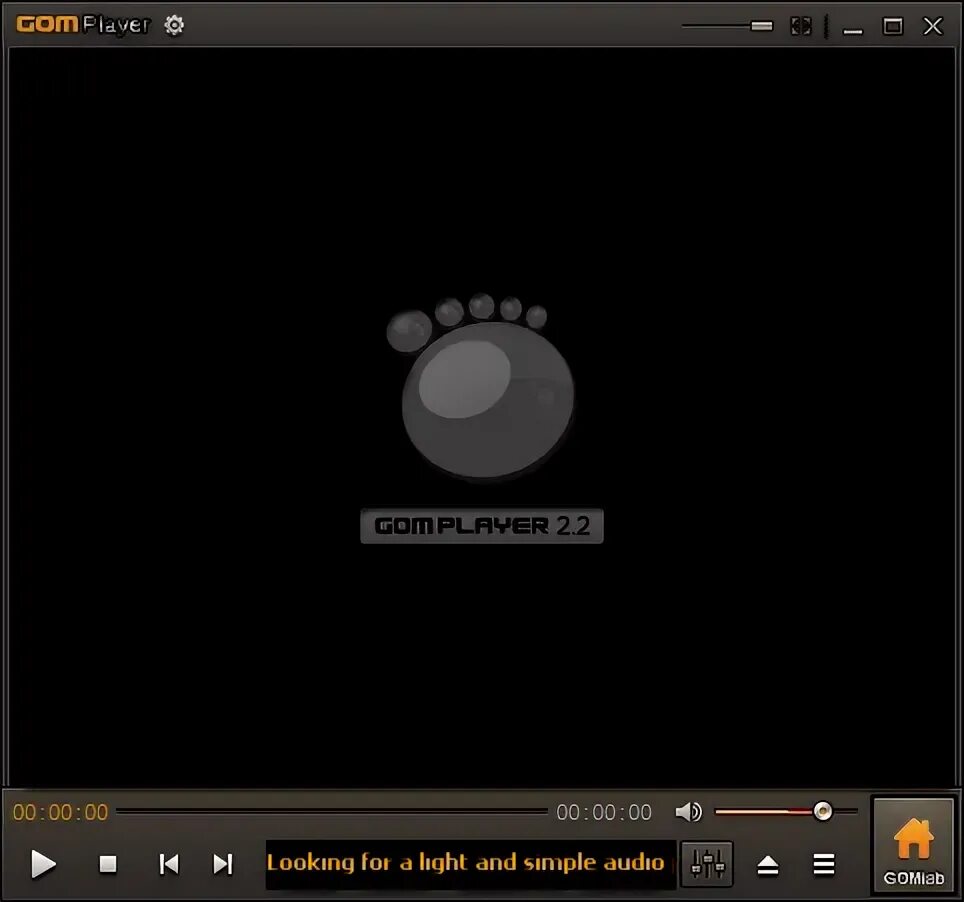Close the GOM Player window

933,26
